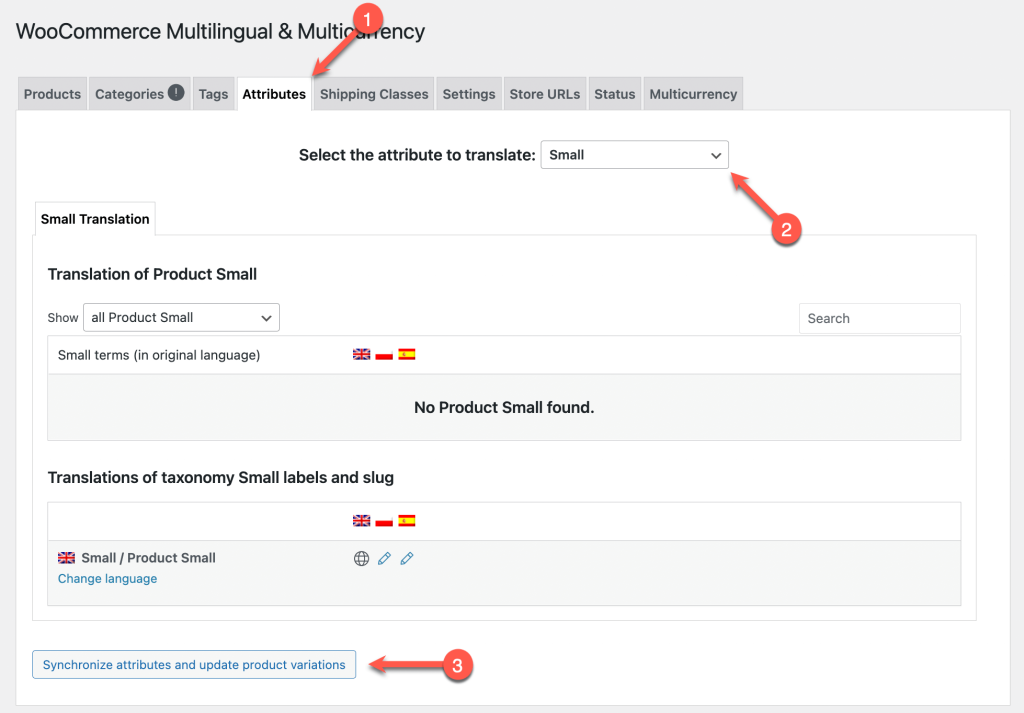Click UK flag beside Small / Product Small

pyautogui.click(x=66, y=558)
